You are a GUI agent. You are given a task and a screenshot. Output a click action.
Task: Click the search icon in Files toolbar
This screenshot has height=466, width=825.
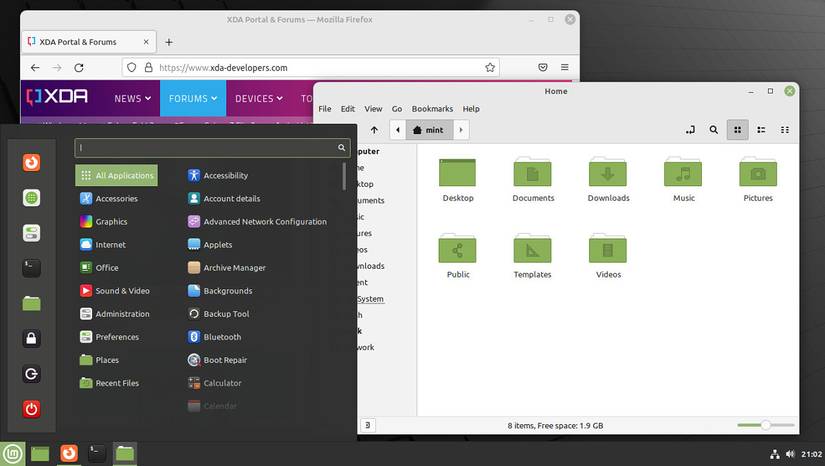[x=713, y=130]
